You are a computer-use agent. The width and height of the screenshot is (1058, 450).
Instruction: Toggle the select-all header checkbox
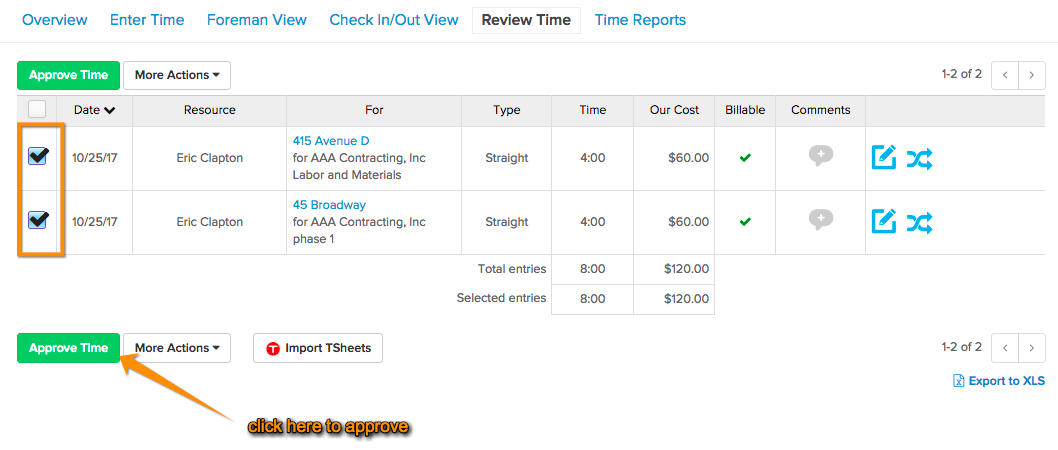[37, 109]
